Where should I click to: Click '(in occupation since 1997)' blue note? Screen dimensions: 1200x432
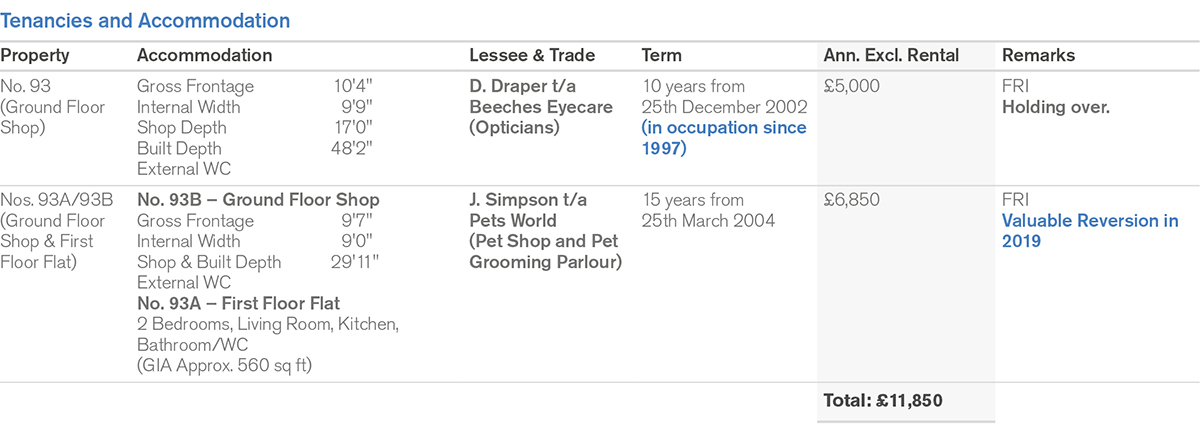pyautogui.click(x=723, y=138)
